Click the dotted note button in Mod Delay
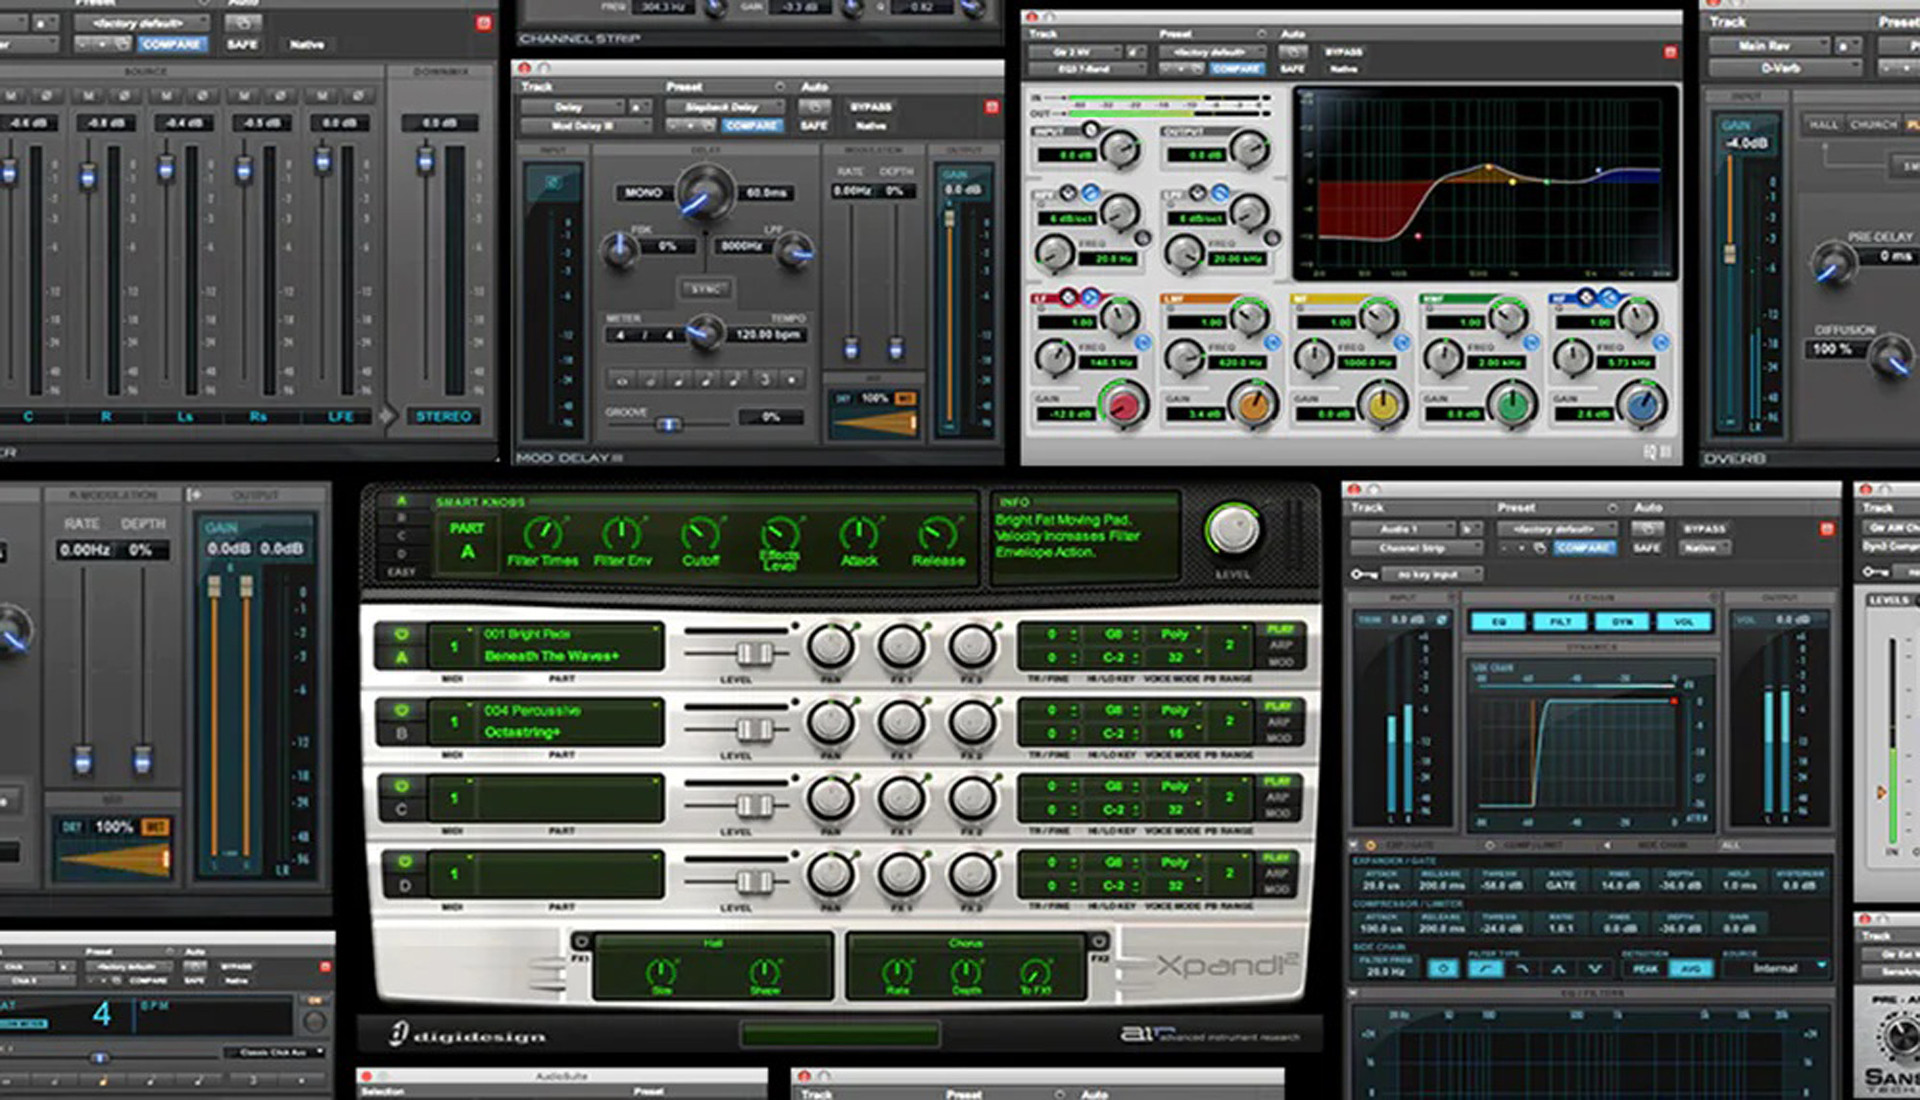Screen dimensions: 1920x1100 tap(792, 381)
